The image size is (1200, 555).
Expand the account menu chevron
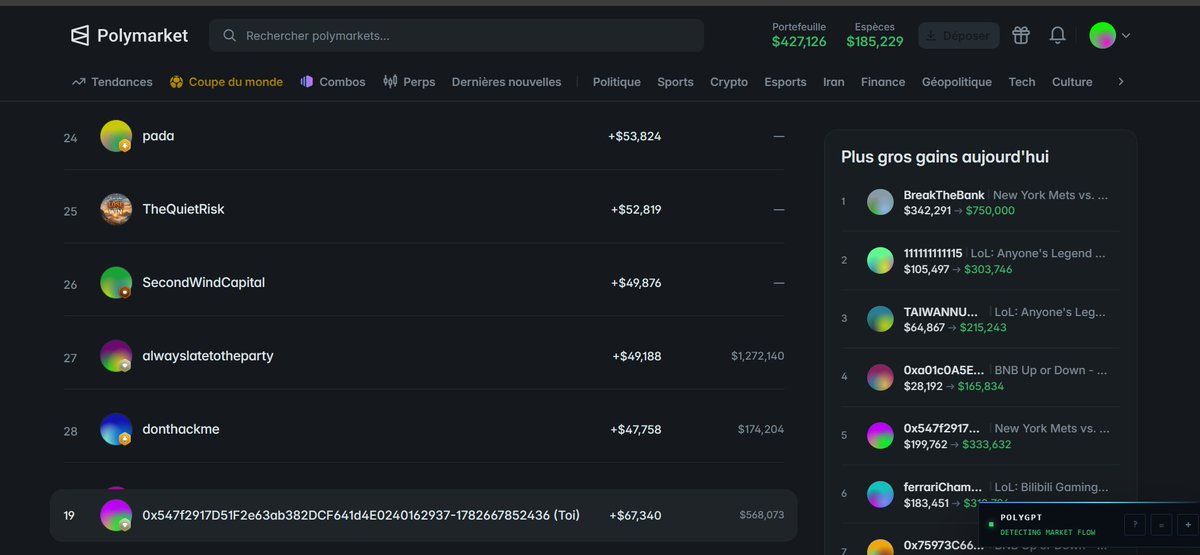[1127, 36]
